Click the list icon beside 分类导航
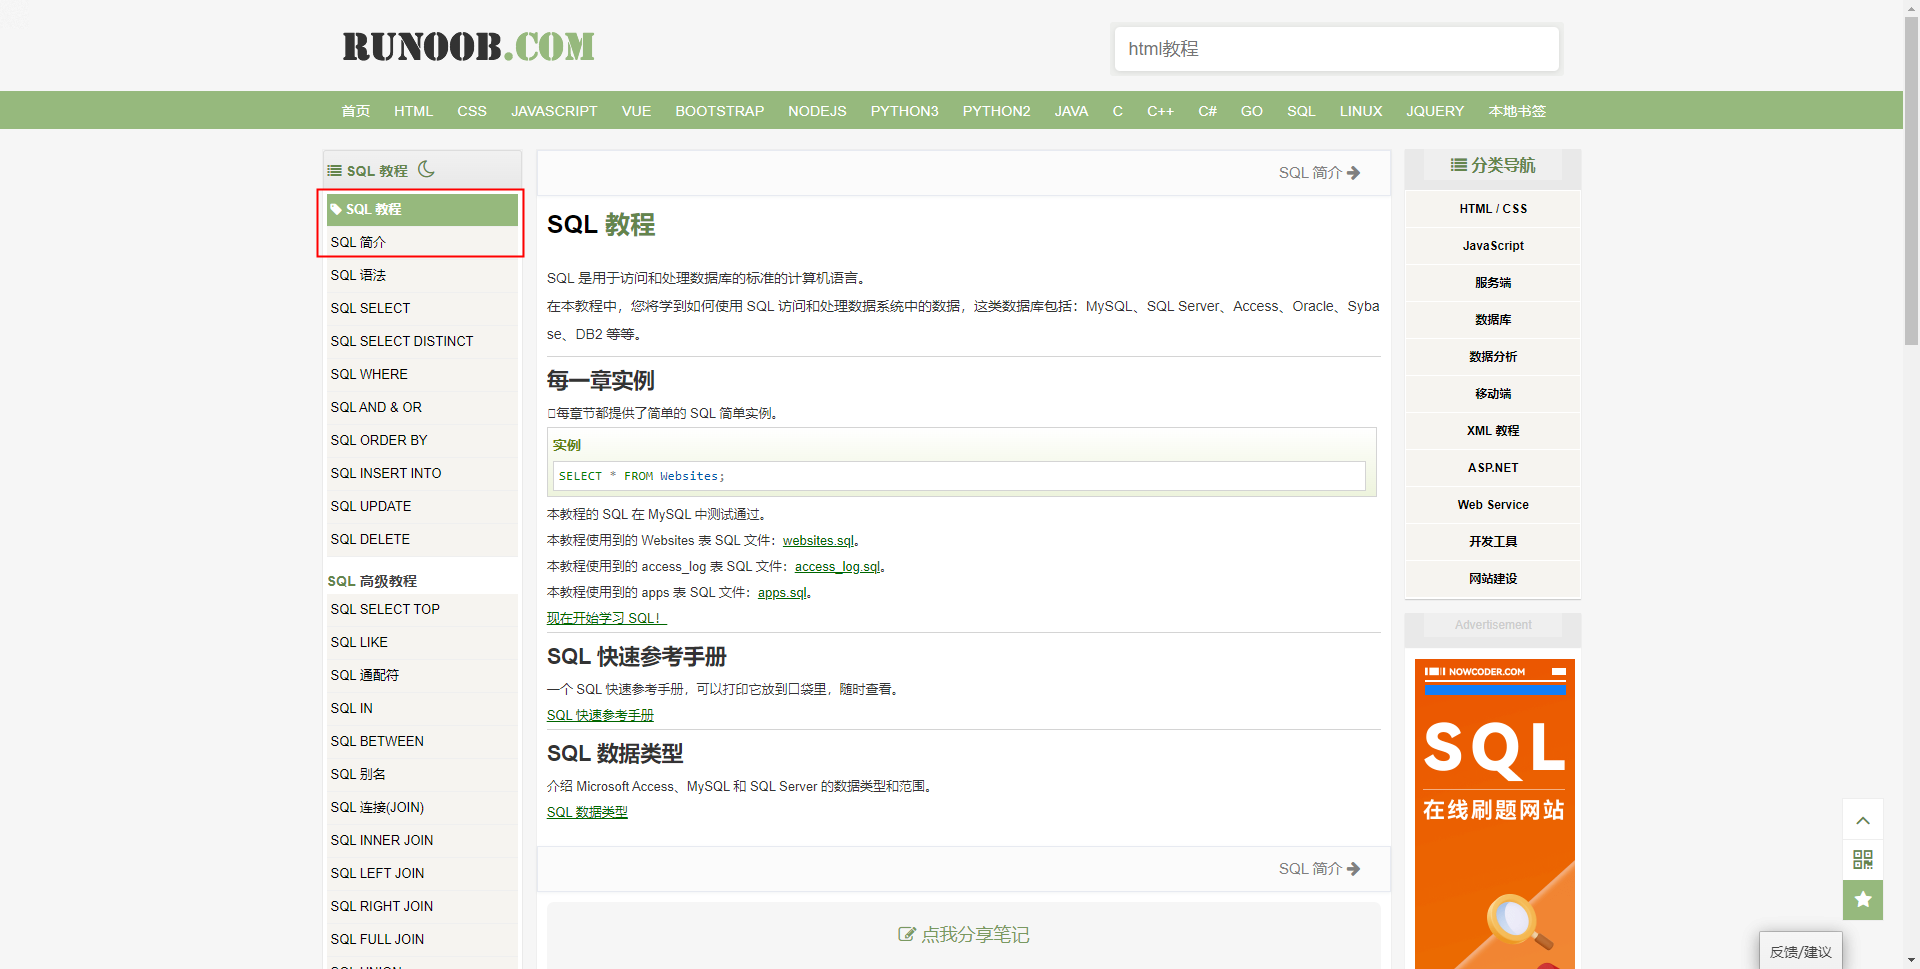Image resolution: width=1920 pixels, height=969 pixels. [1459, 165]
